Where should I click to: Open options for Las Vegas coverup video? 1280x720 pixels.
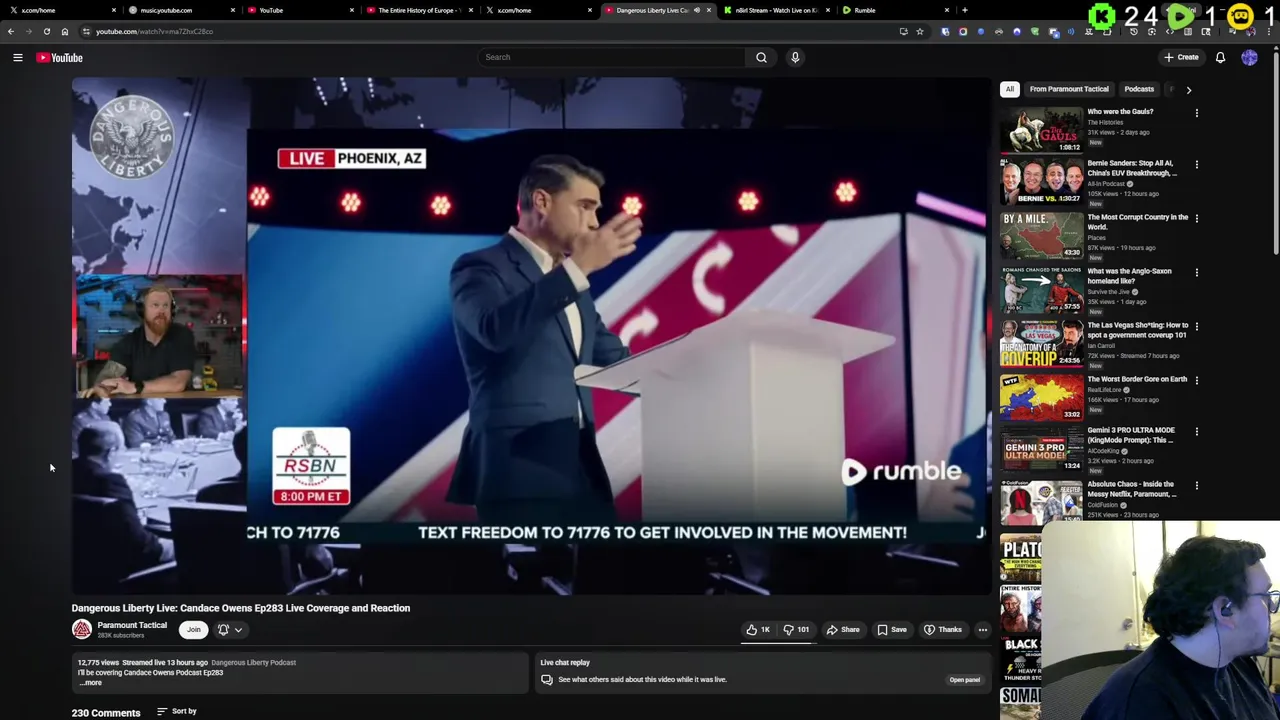(x=1196, y=327)
